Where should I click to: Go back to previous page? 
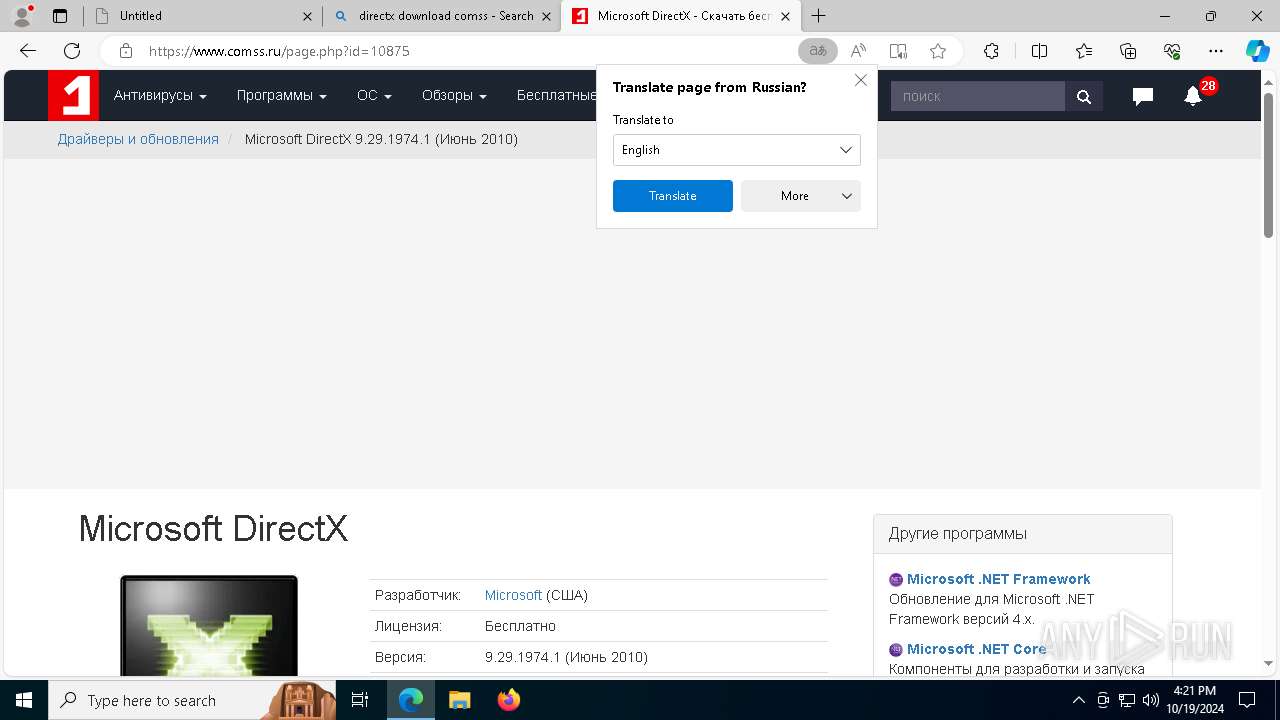28,51
